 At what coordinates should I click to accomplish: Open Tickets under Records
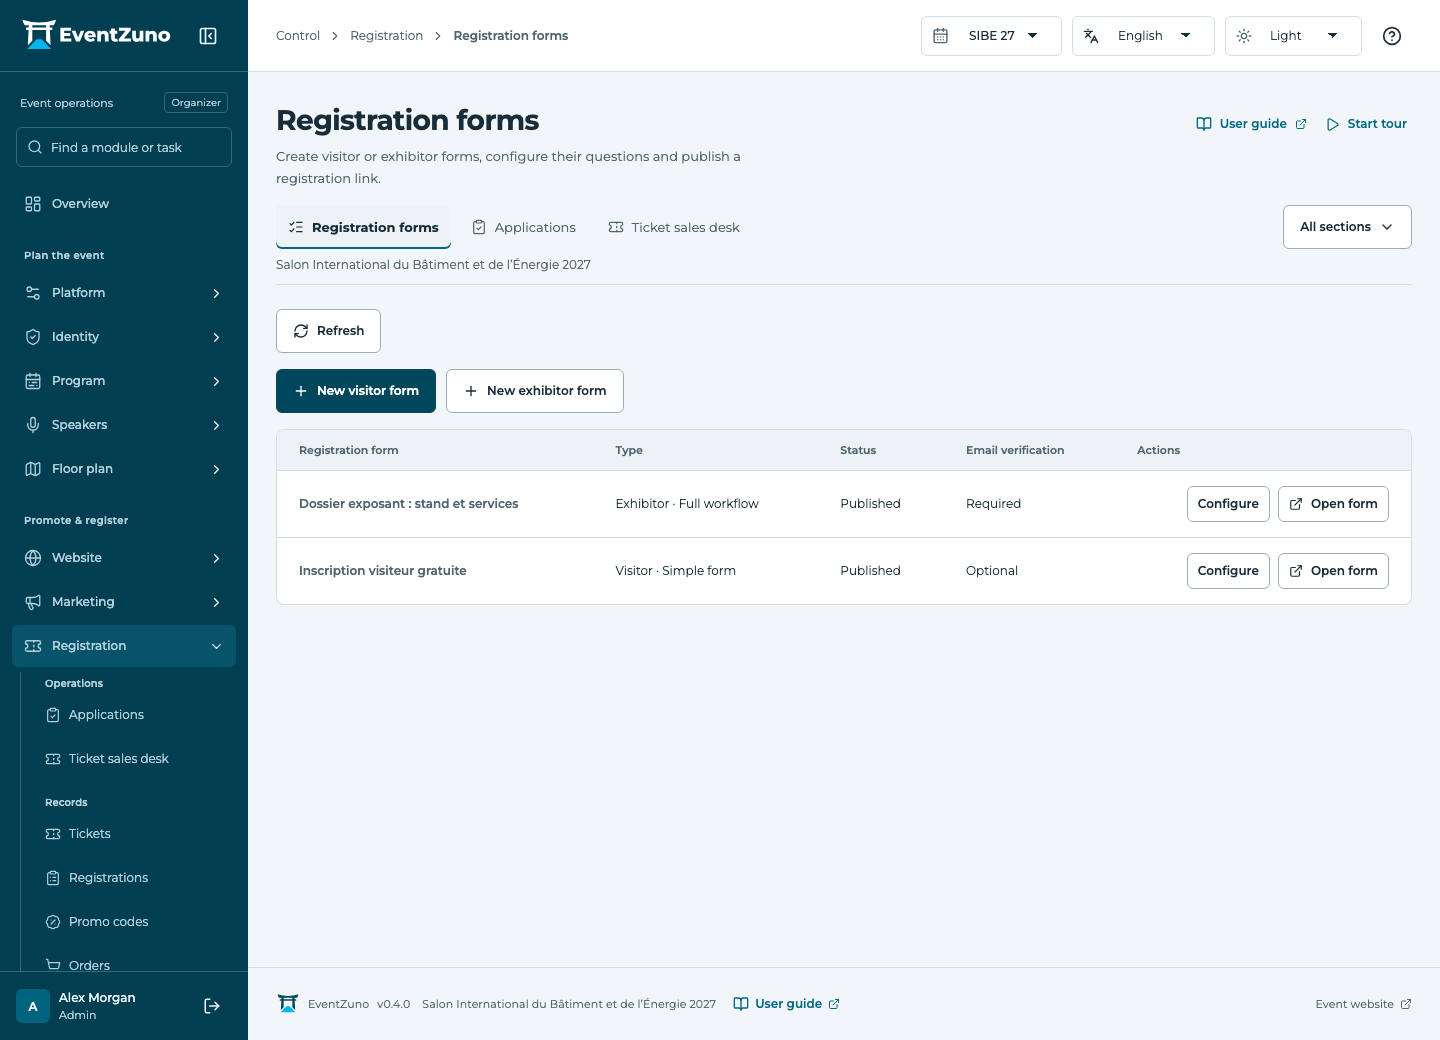coord(132,834)
